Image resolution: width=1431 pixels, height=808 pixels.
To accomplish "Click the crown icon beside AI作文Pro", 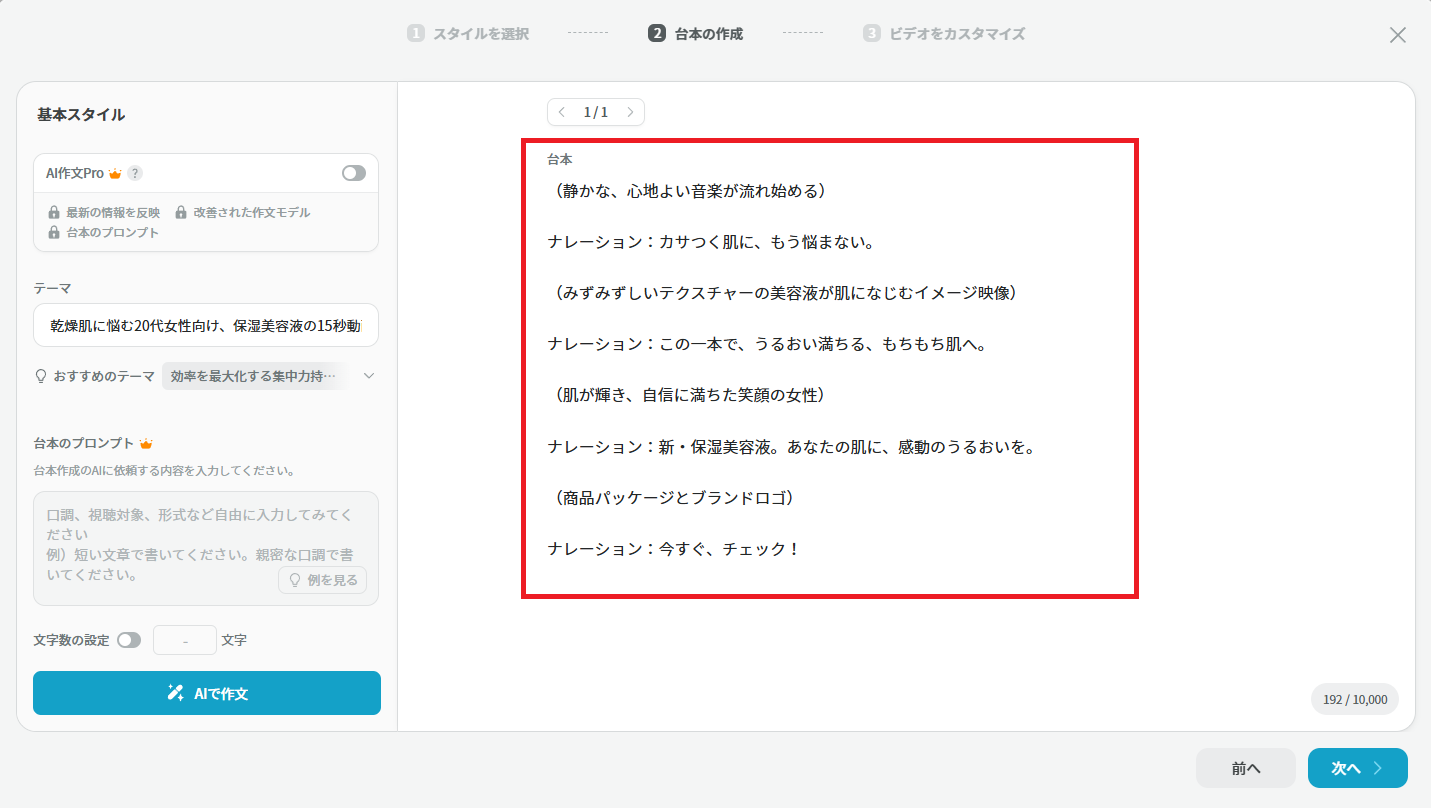I will [115, 173].
